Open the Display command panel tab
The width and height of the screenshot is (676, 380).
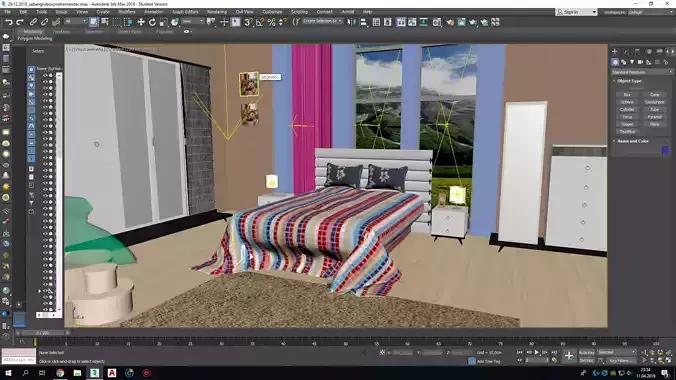[660, 51]
